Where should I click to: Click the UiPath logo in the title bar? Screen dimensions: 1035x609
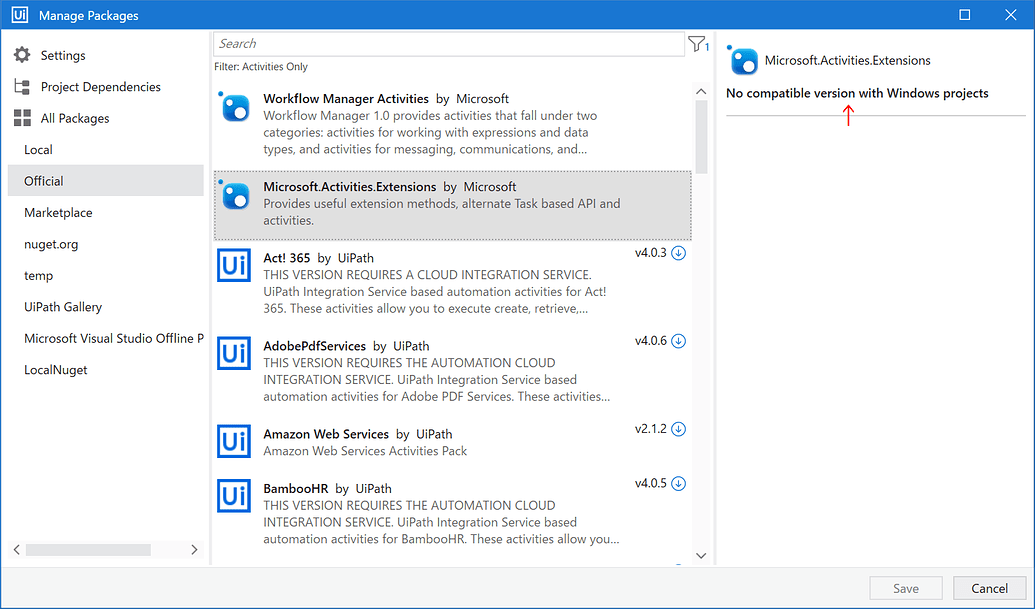pos(20,14)
